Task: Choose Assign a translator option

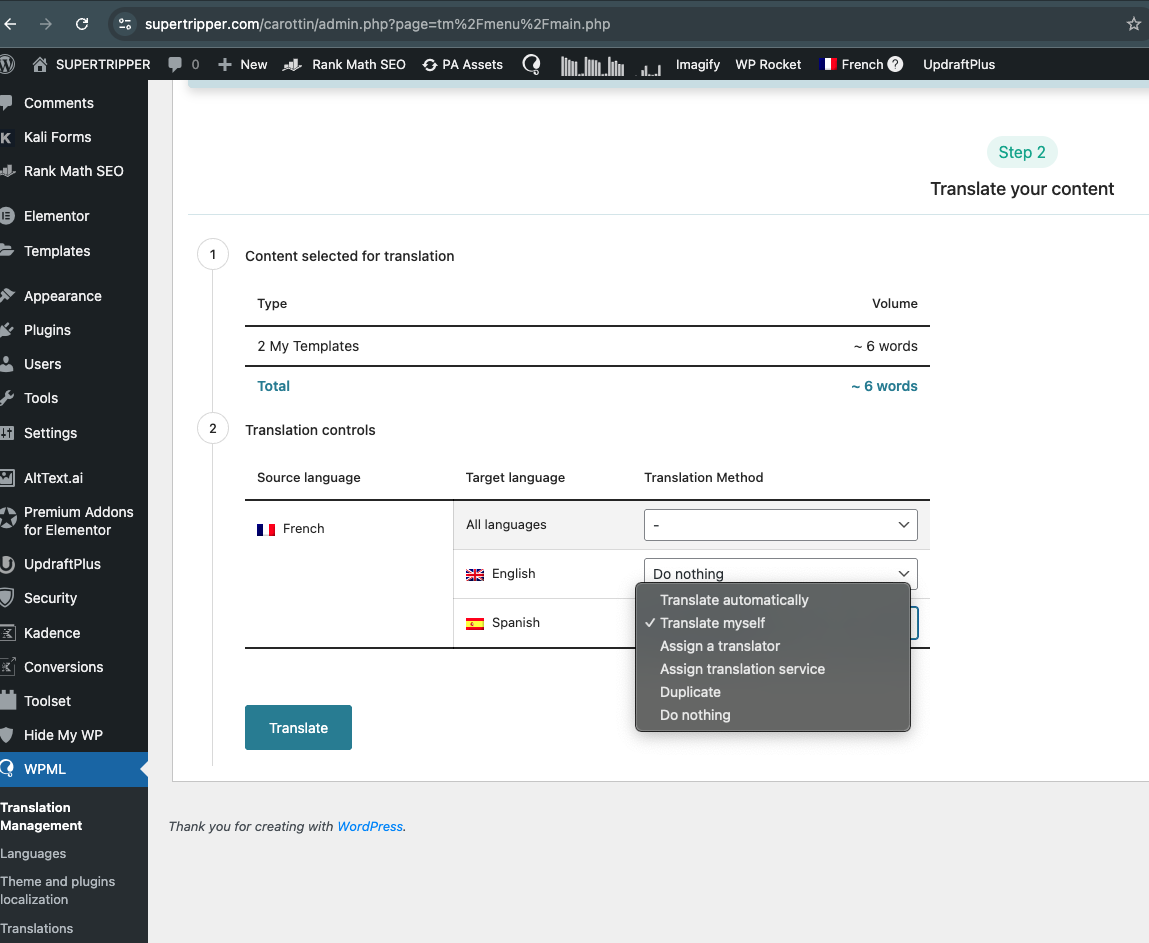Action: click(x=772, y=646)
